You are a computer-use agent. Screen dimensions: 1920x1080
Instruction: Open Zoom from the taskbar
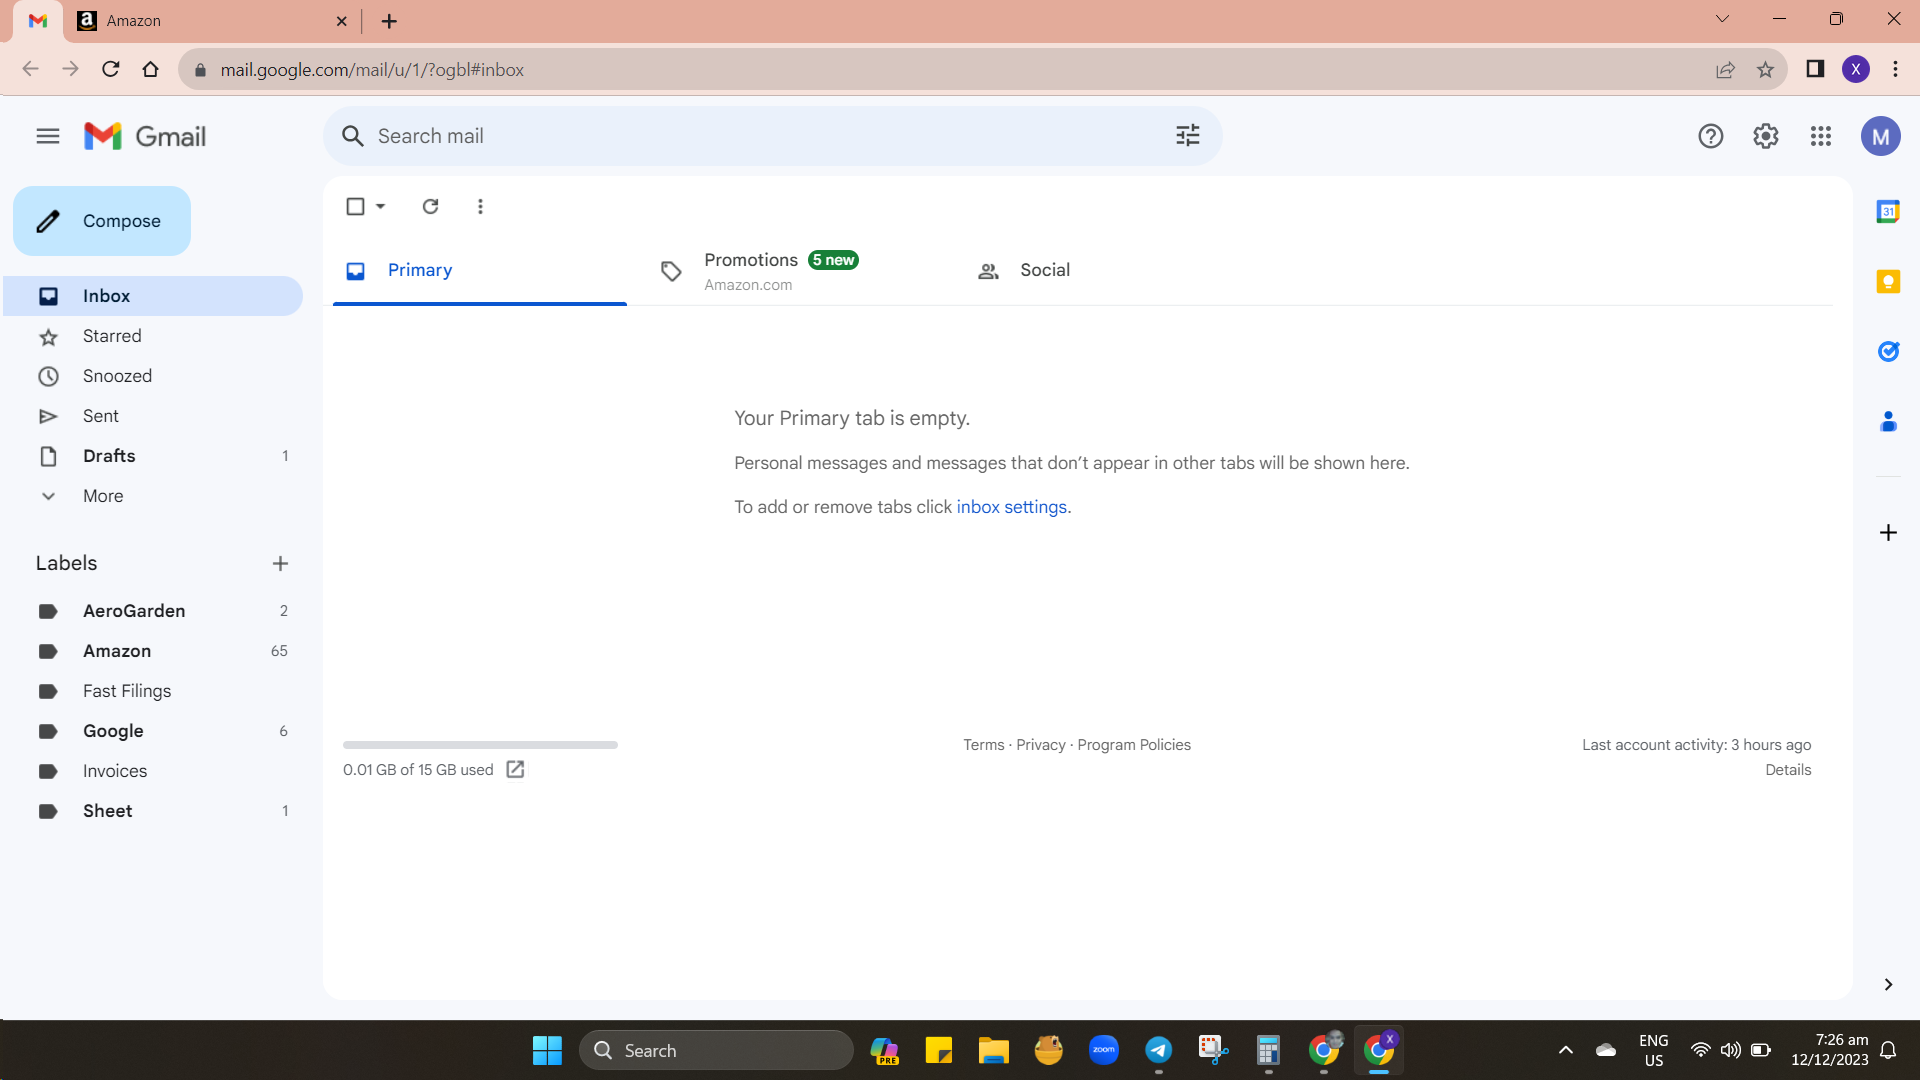[1103, 1050]
